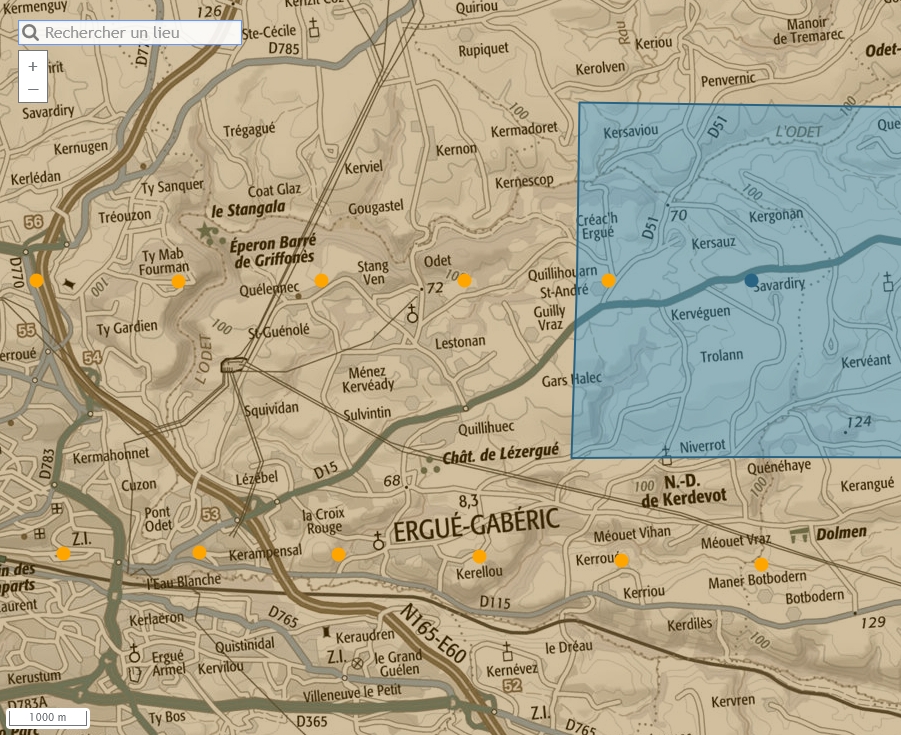This screenshot has height=735, width=901.
Task: Select orange marker near Kerellou
Action: click(x=479, y=556)
